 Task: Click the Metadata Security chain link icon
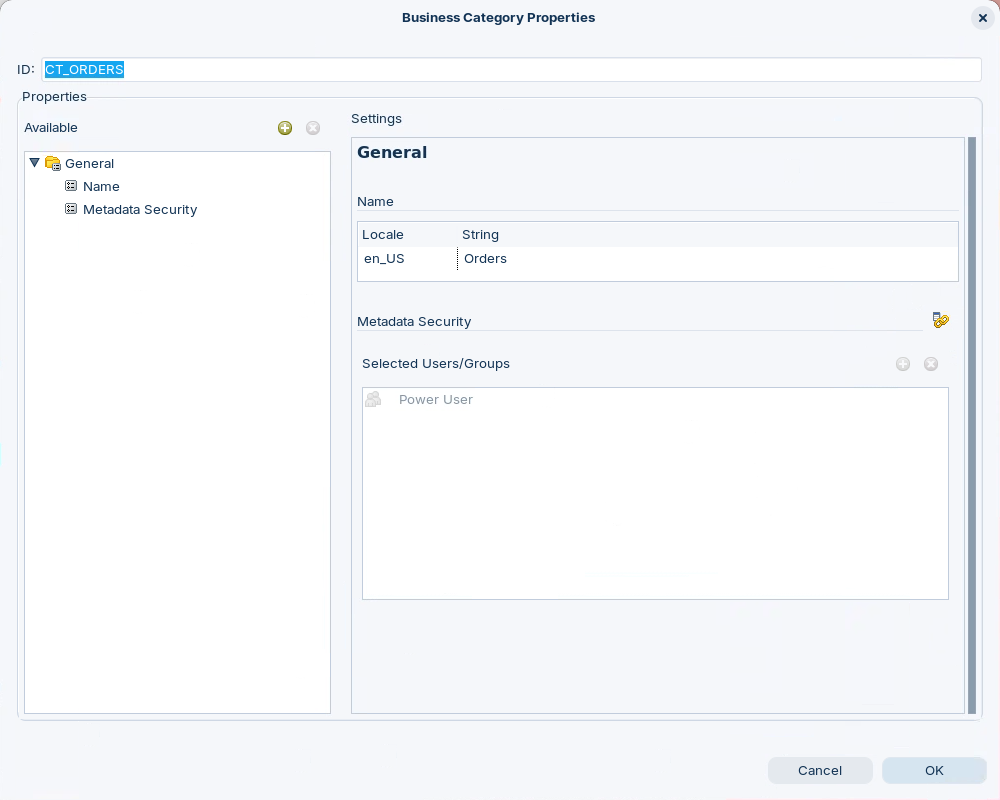pyautogui.click(x=940, y=320)
